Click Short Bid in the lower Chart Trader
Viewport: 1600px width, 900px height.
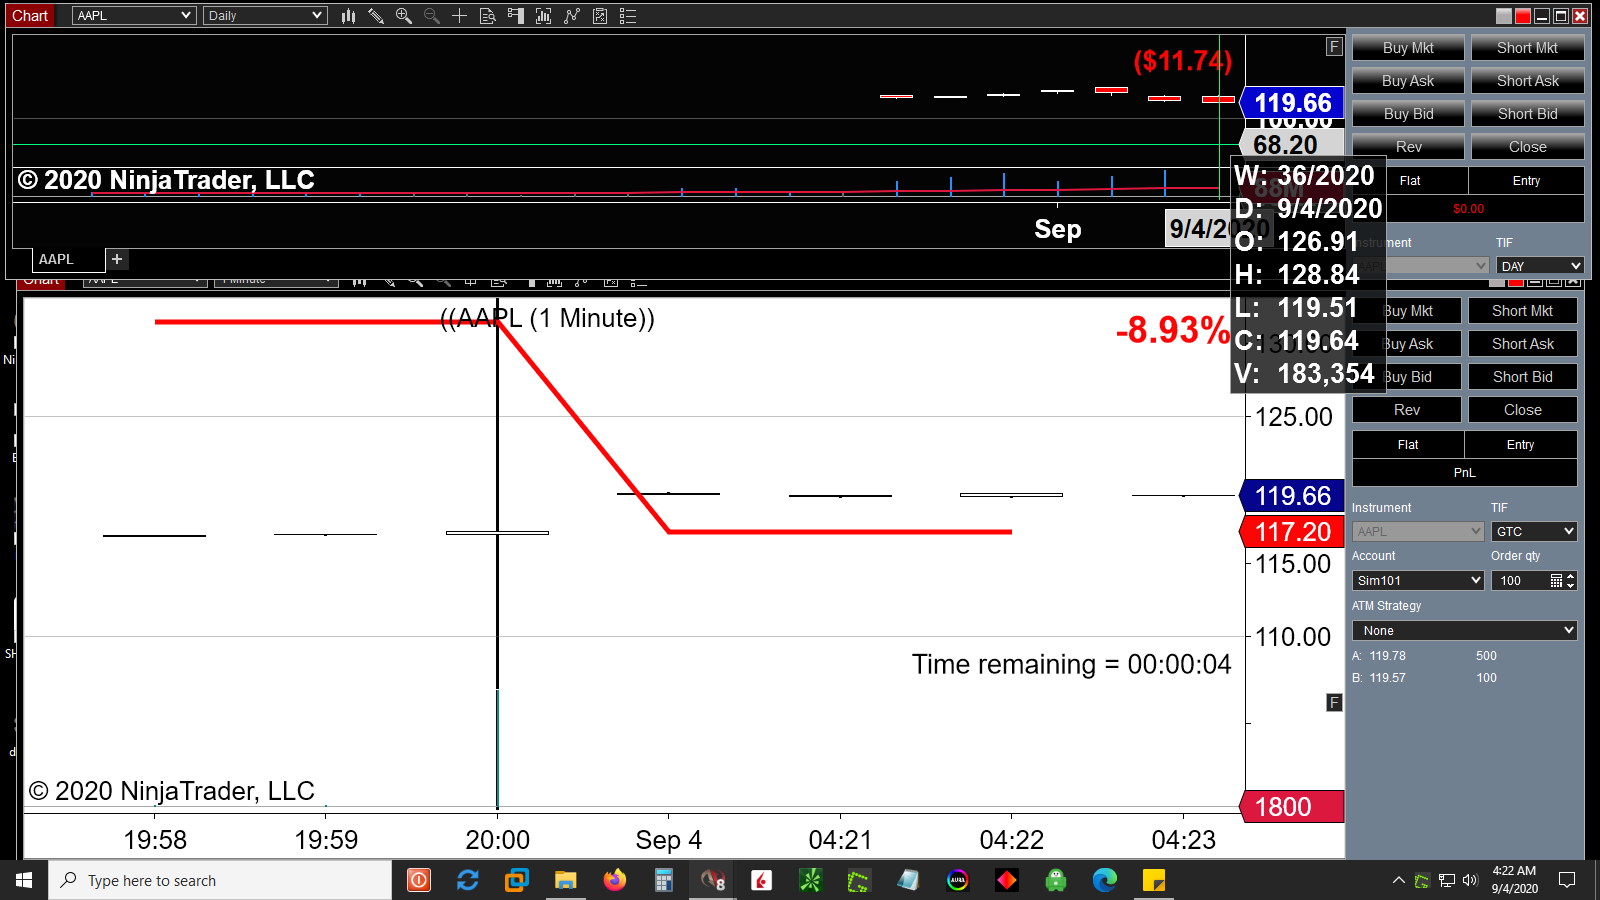coord(1523,377)
